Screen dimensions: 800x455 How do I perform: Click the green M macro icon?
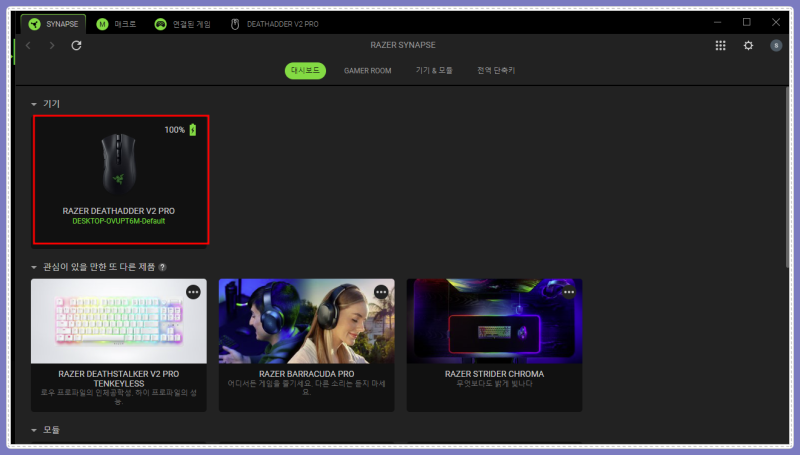coord(102,24)
